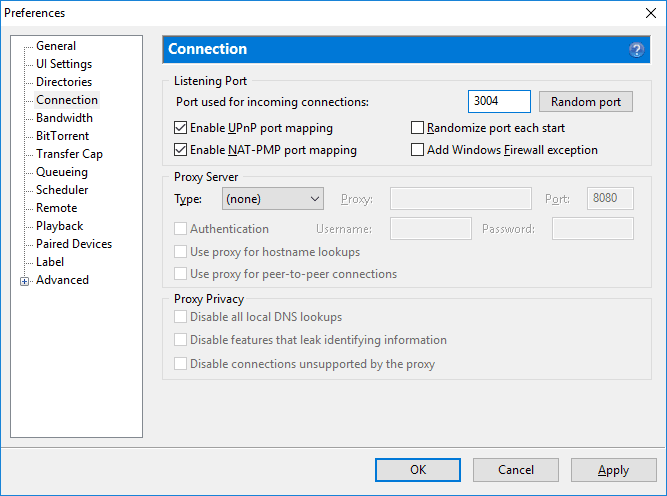Image resolution: width=667 pixels, height=496 pixels.
Task: Enable Randomize port each start
Action: 418,128
